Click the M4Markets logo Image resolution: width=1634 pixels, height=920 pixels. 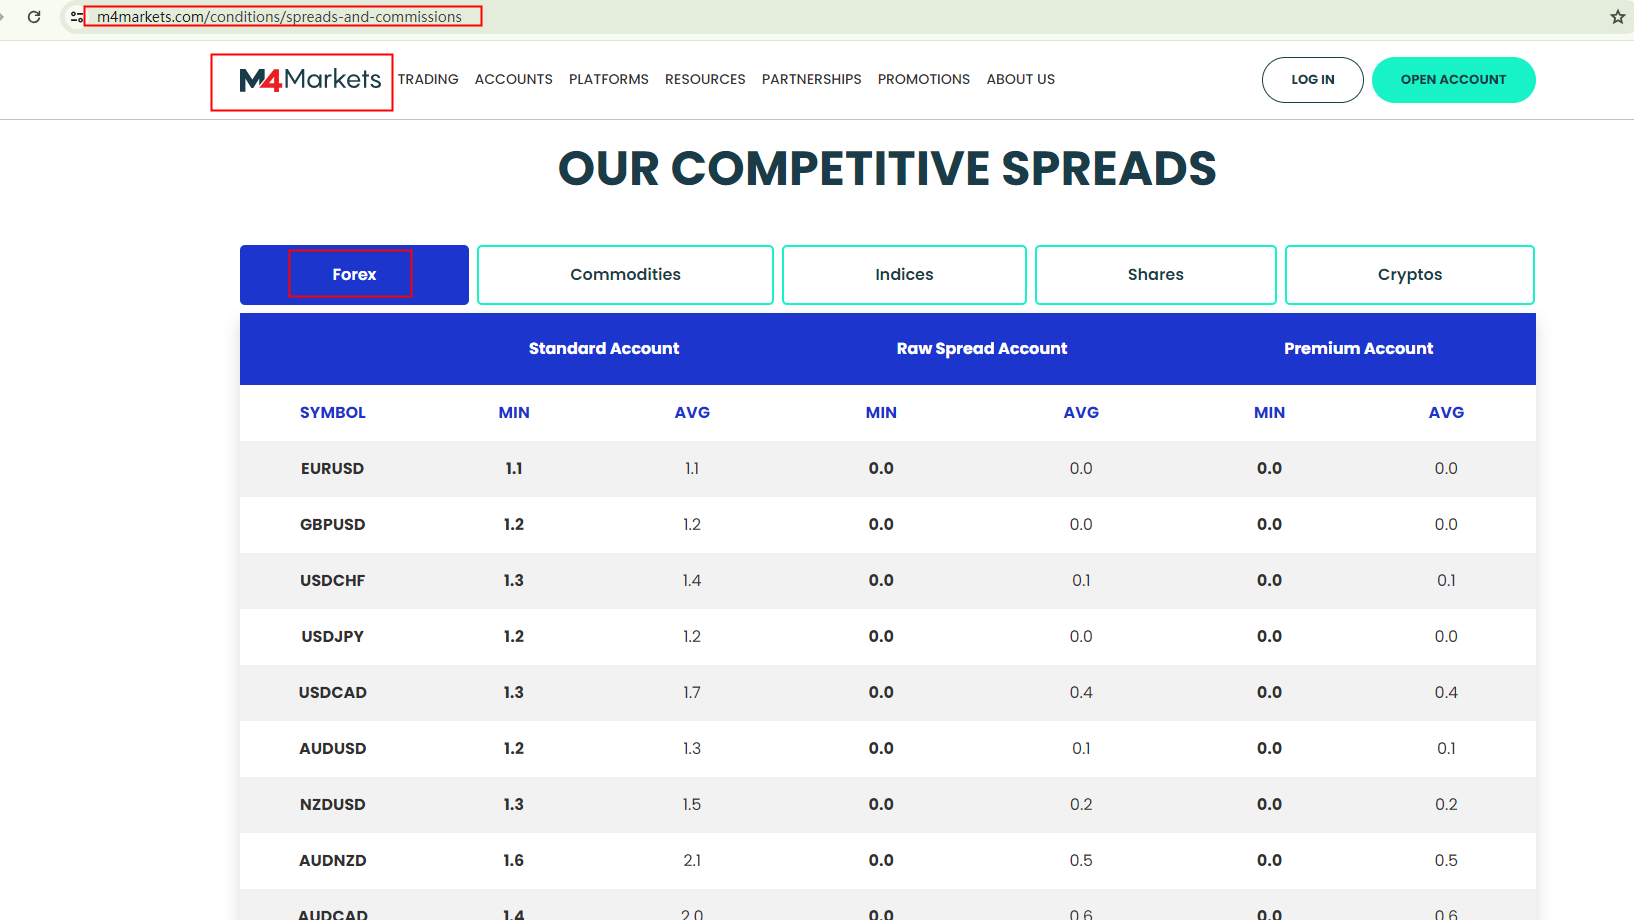tap(310, 80)
